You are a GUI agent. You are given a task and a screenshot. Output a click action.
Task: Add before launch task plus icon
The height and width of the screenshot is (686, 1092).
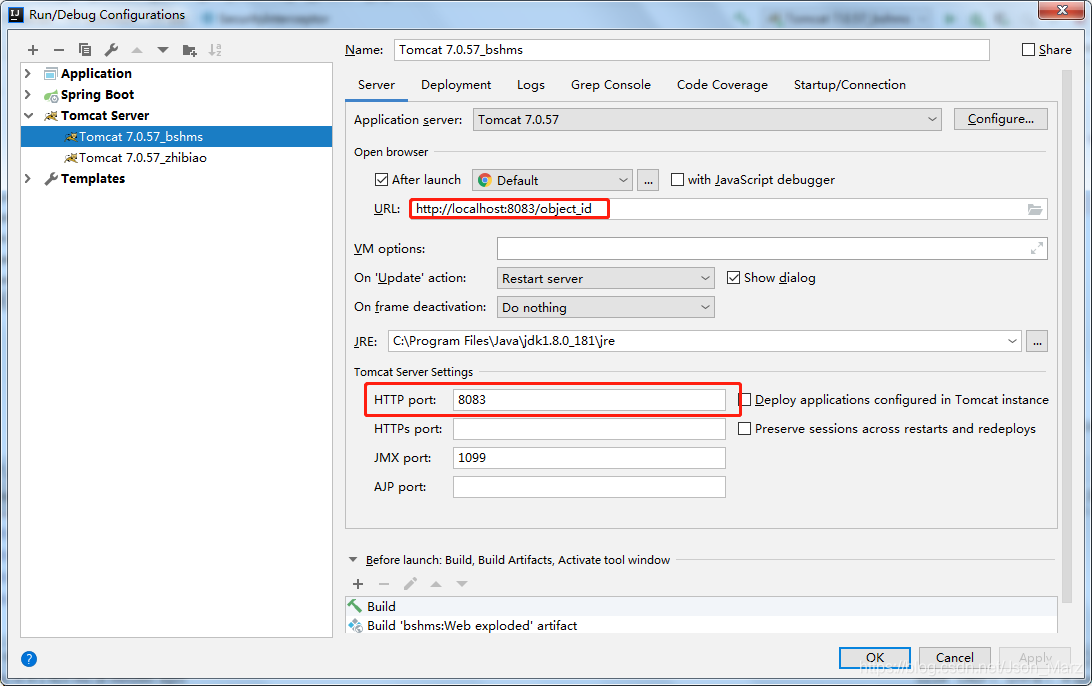click(x=358, y=584)
